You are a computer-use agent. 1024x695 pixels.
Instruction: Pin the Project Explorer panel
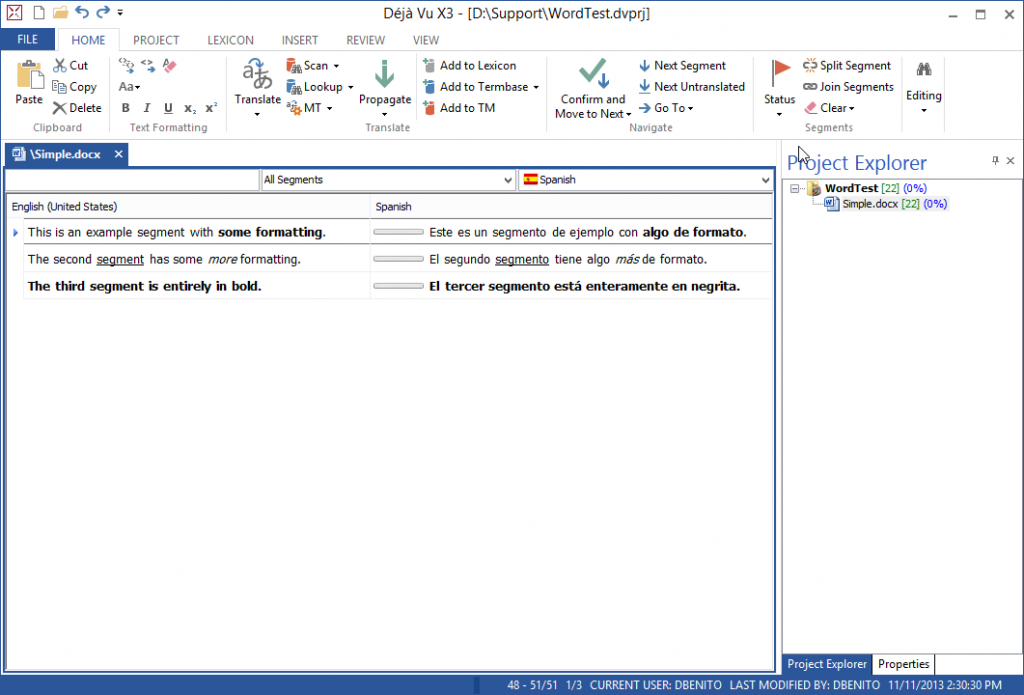[995, 160]
